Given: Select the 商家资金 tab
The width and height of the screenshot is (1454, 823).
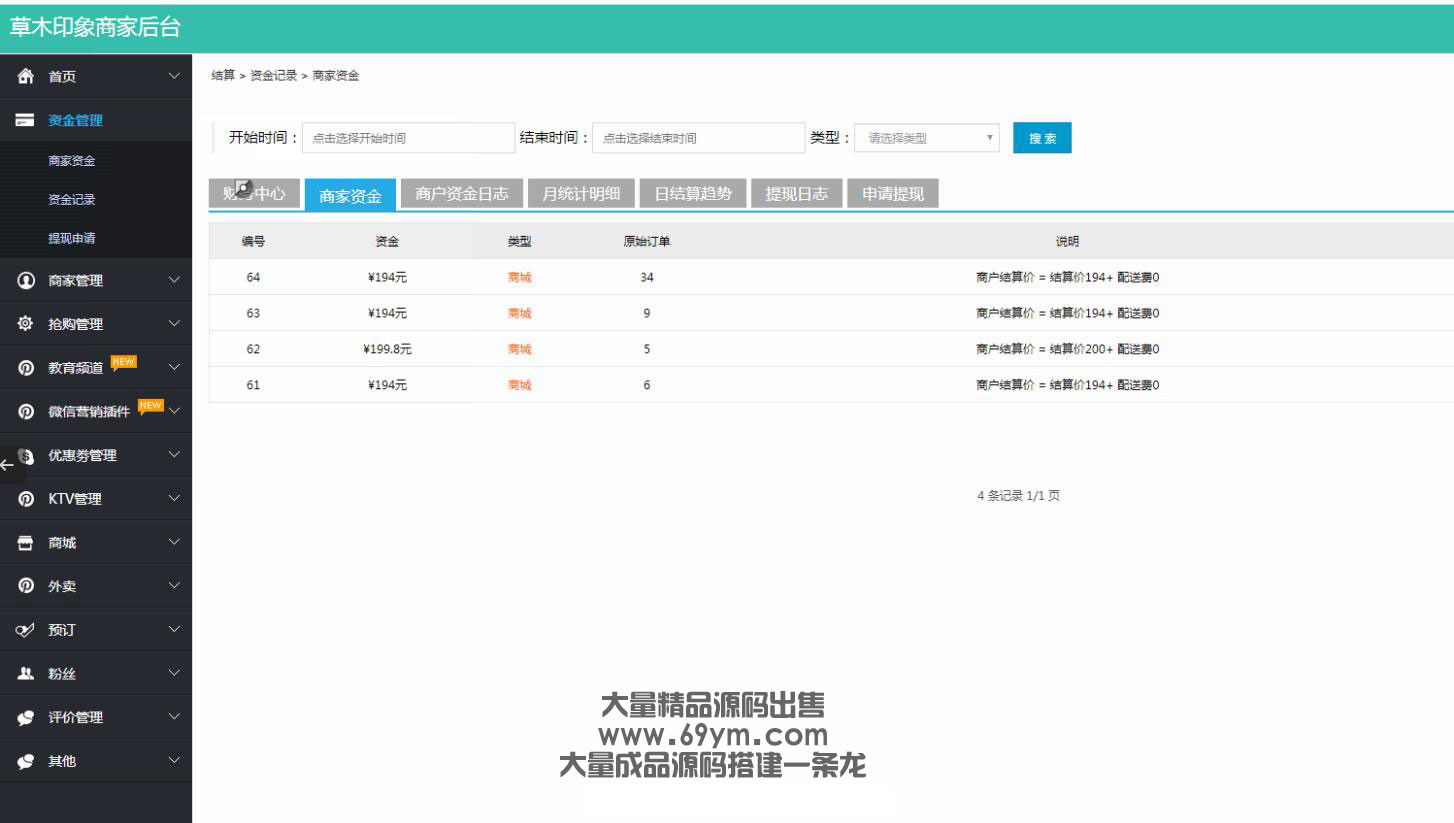Looking at the screenshot, I should [x=350, y=196].
